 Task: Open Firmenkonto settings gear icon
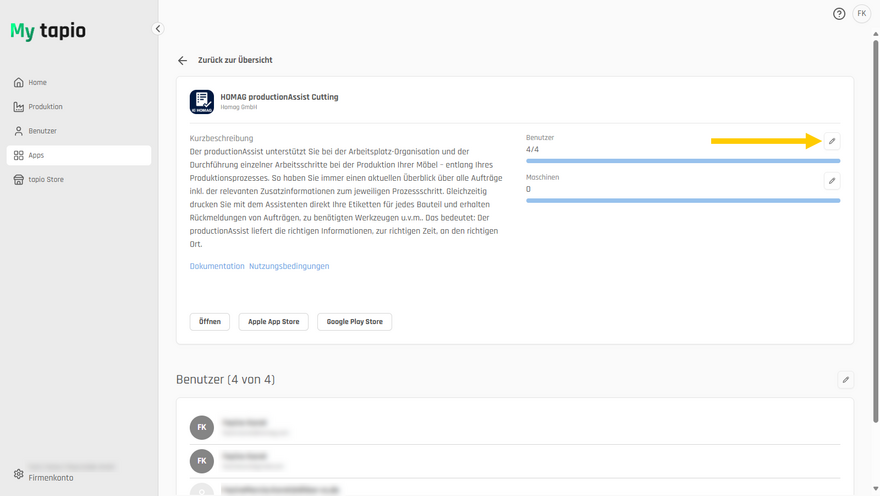click(19, 474)
